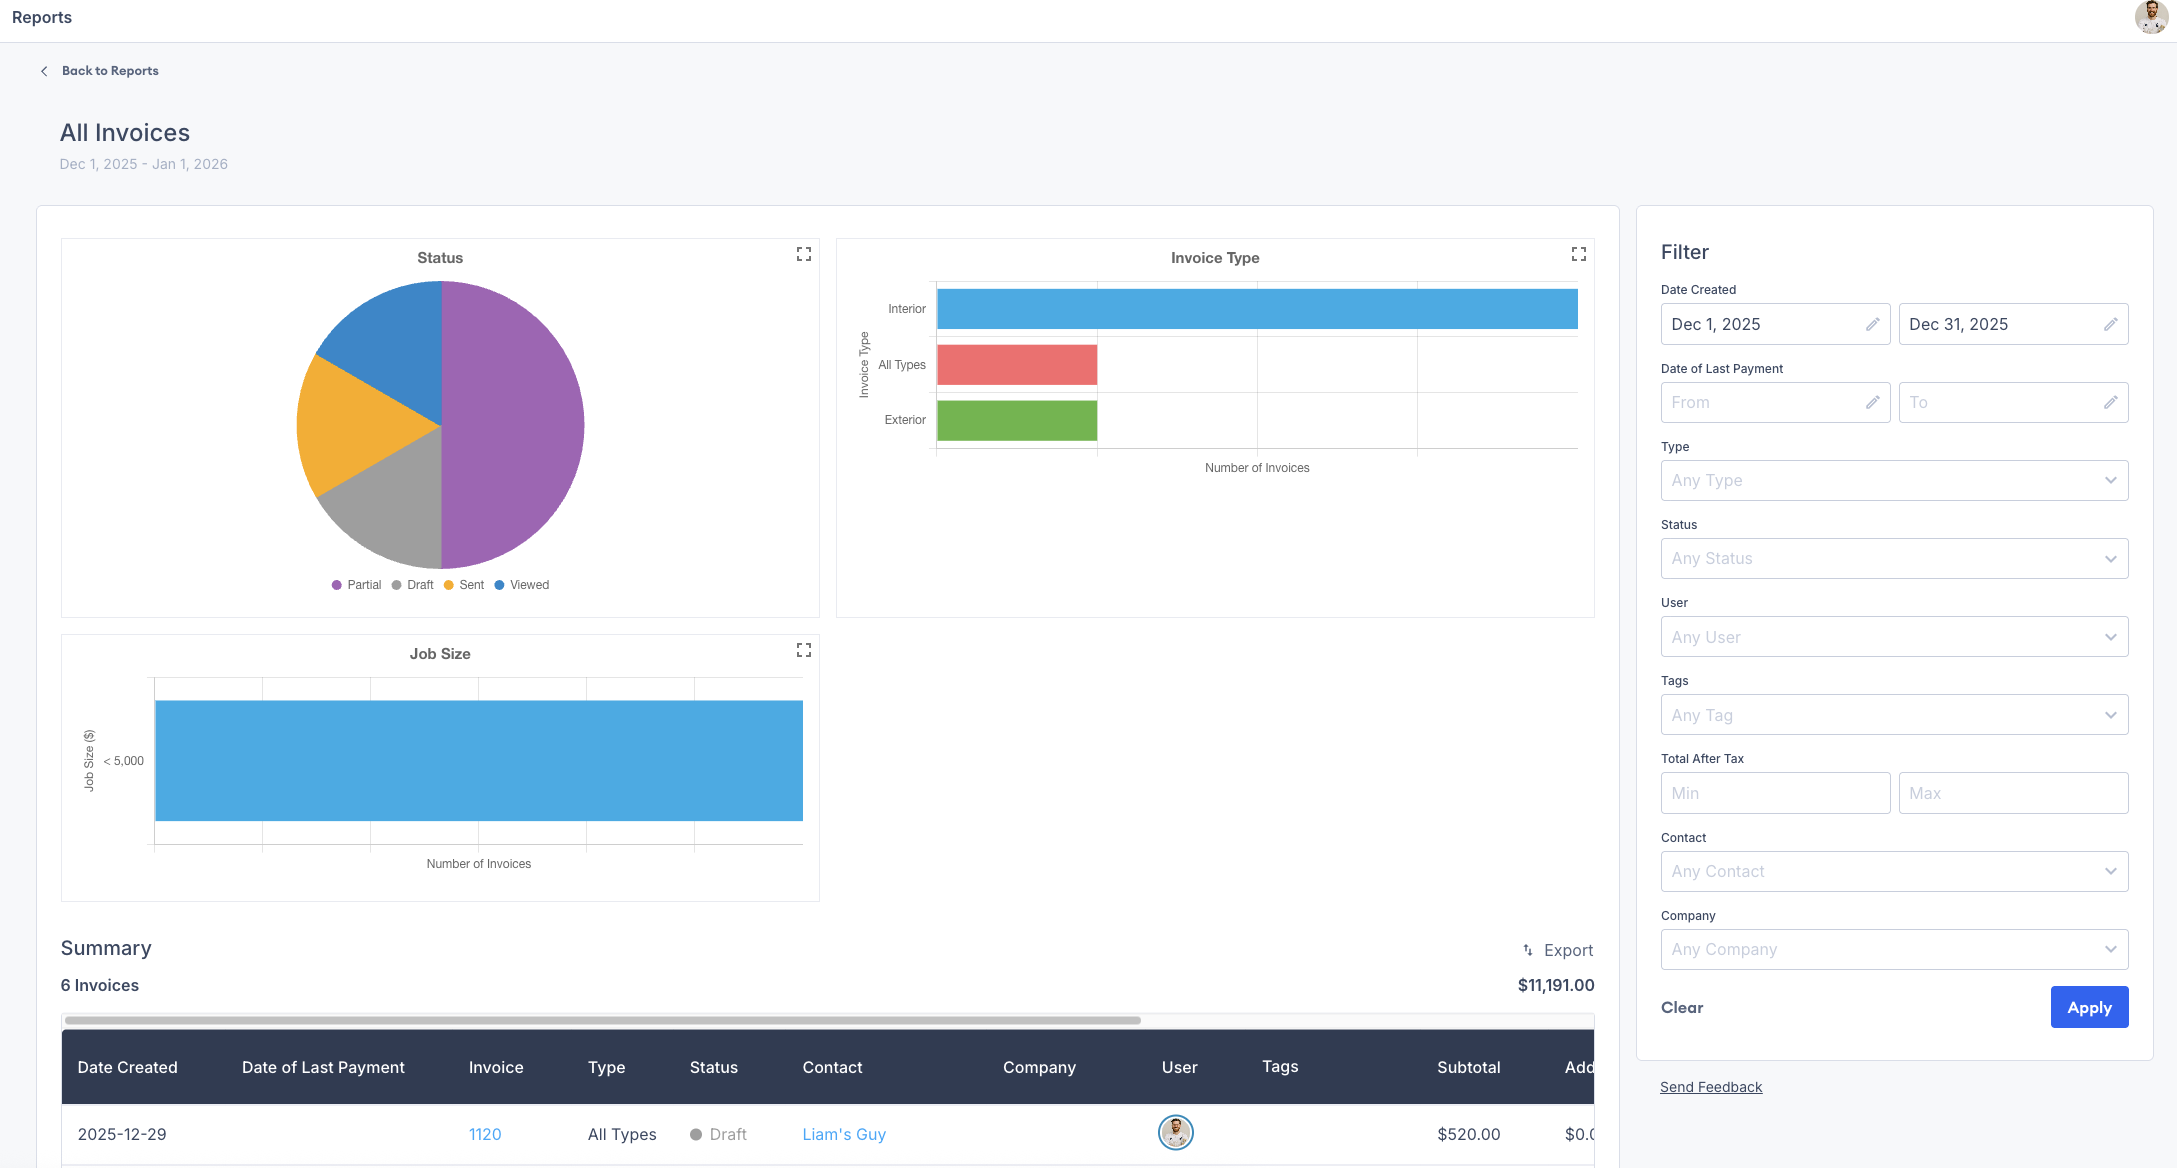Toggle the Viewed legend item in Status chart
This screenshot has width=2177, height=1168.
pyautogui.click(x=522, y=585)
